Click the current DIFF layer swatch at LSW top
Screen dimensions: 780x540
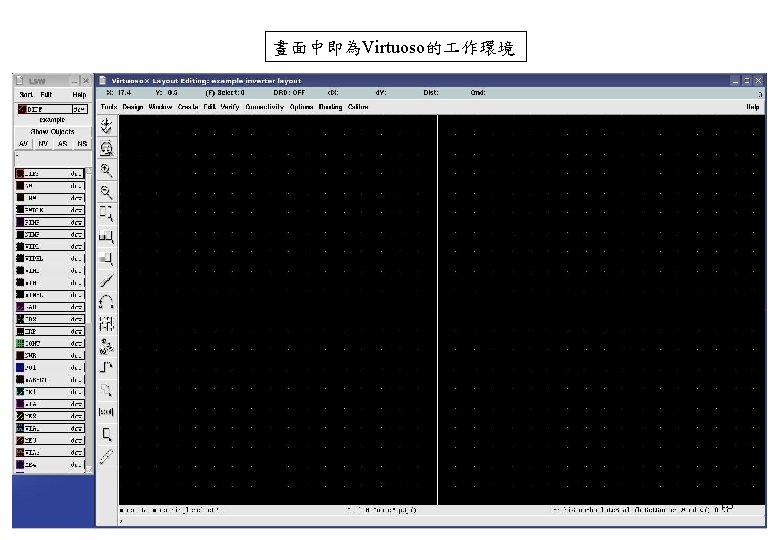(22, 109)
